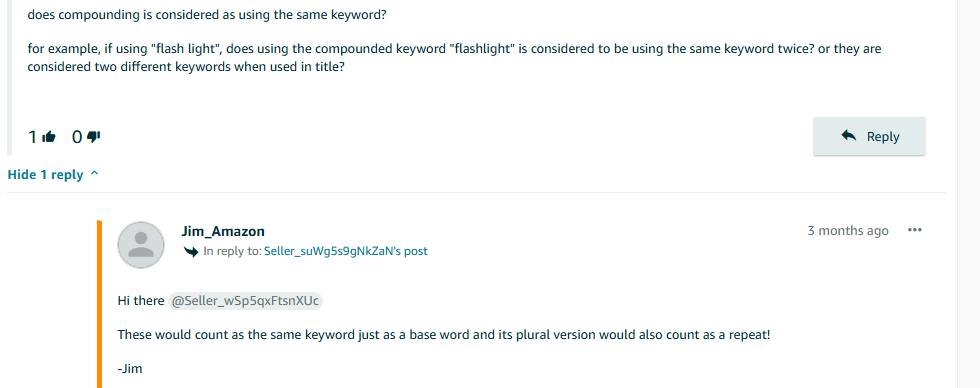
Task: Click the Reply button
Action: tap(869, 136)
